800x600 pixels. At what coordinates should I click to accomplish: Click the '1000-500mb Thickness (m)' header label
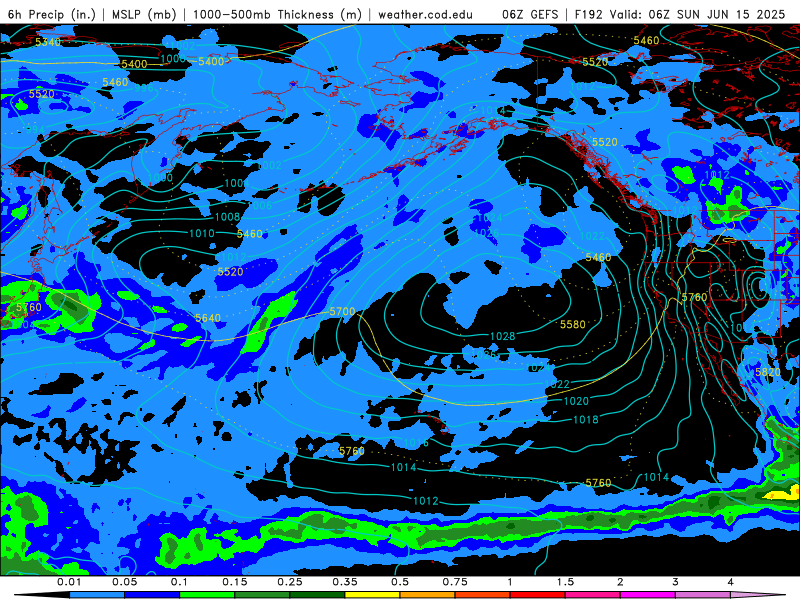pyautogui.click(x=277, y=14)
